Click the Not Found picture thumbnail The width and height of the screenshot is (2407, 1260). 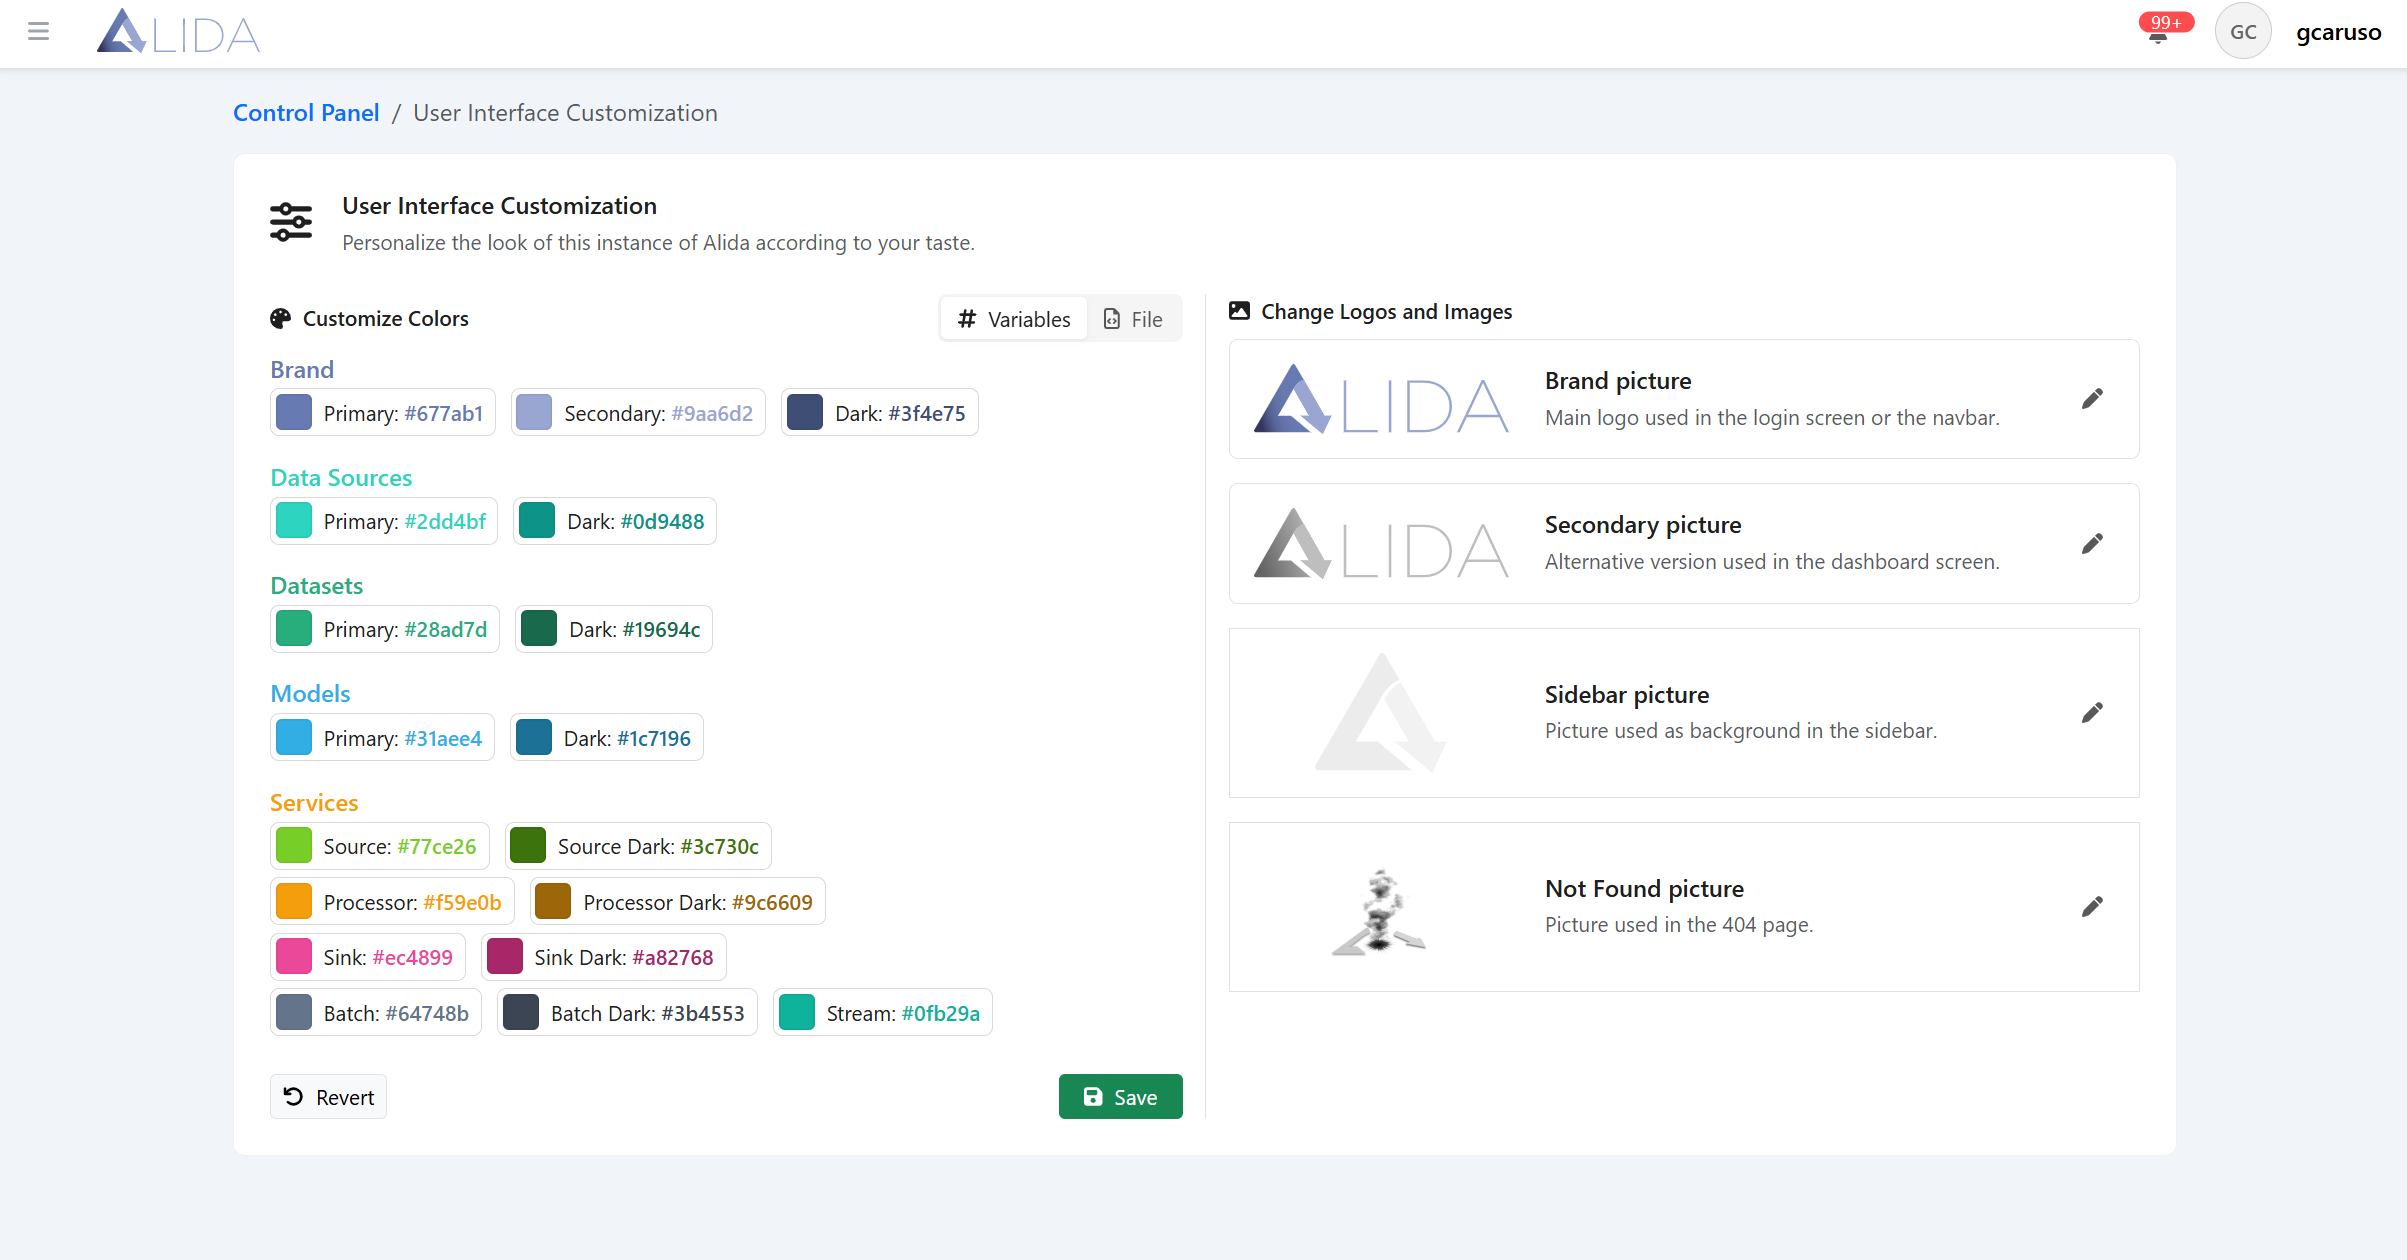point(1379,911)
